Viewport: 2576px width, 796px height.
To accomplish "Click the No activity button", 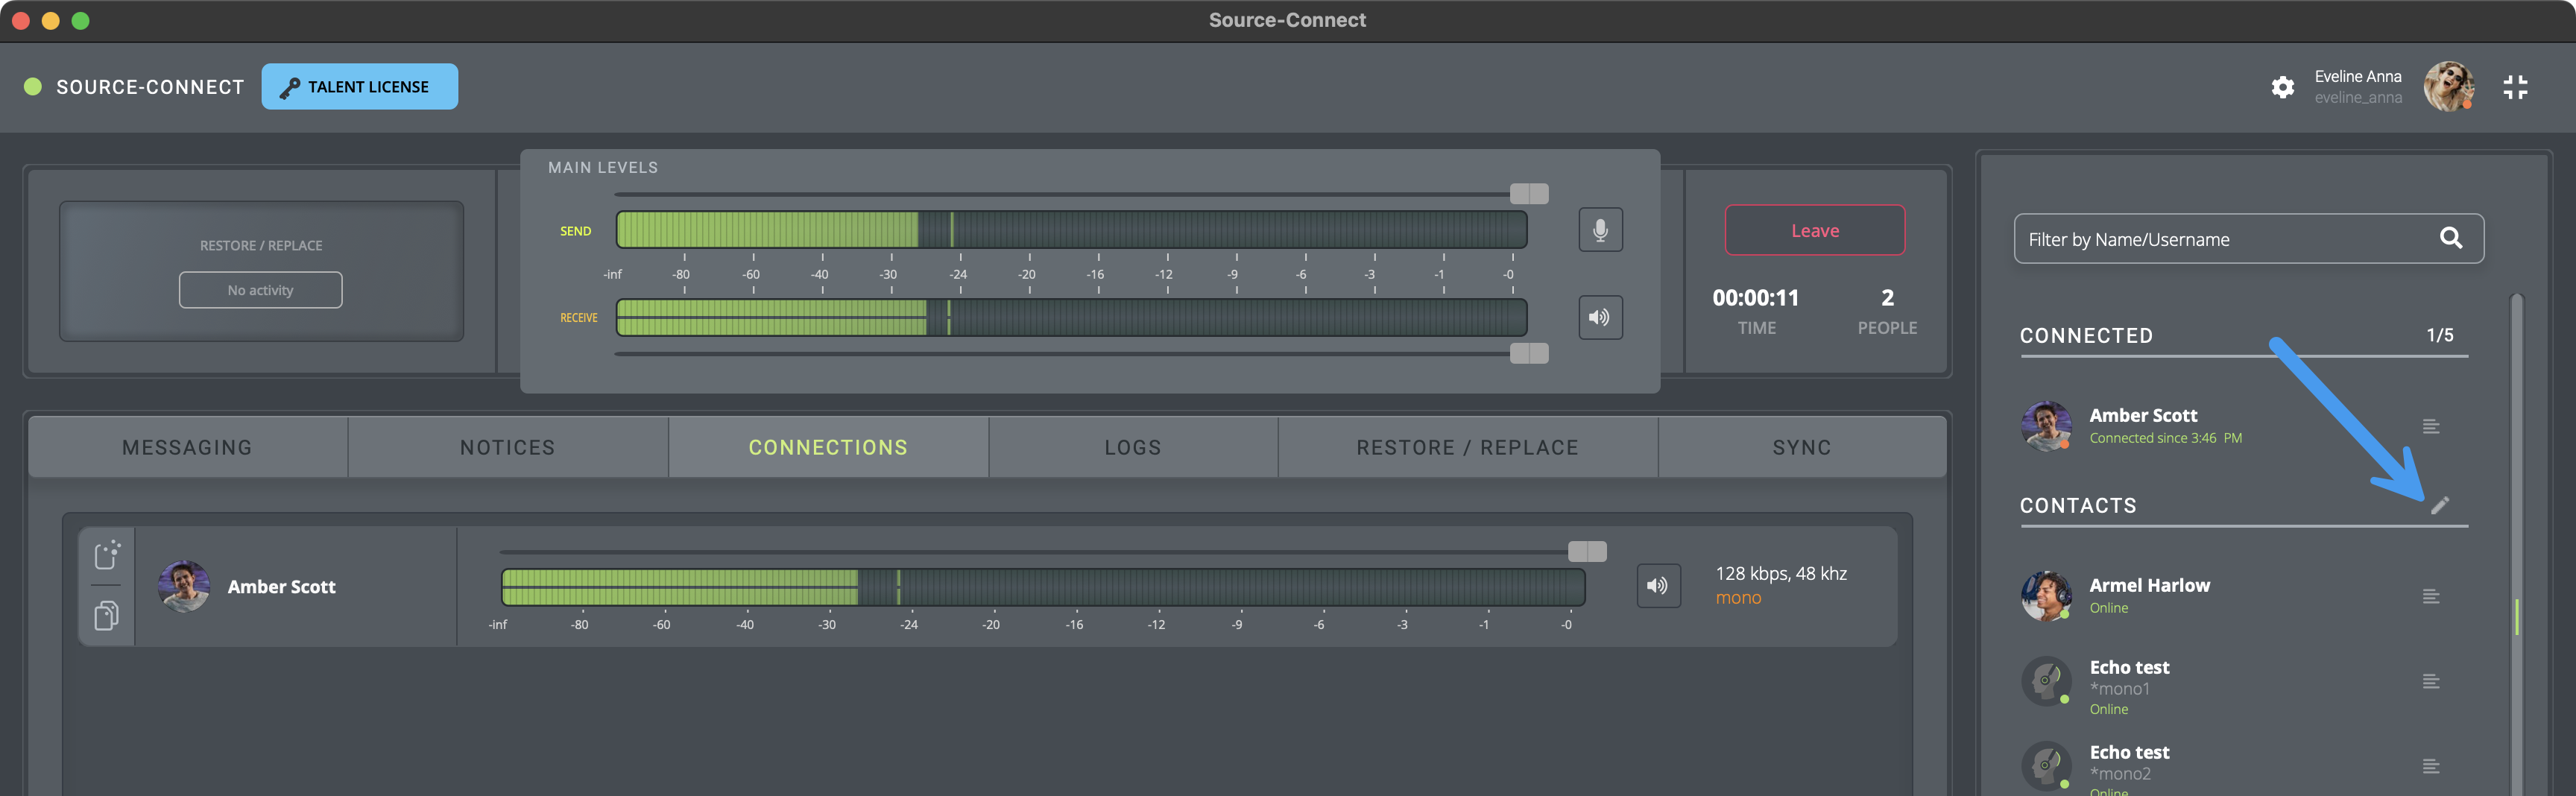I will click(260, 290).
